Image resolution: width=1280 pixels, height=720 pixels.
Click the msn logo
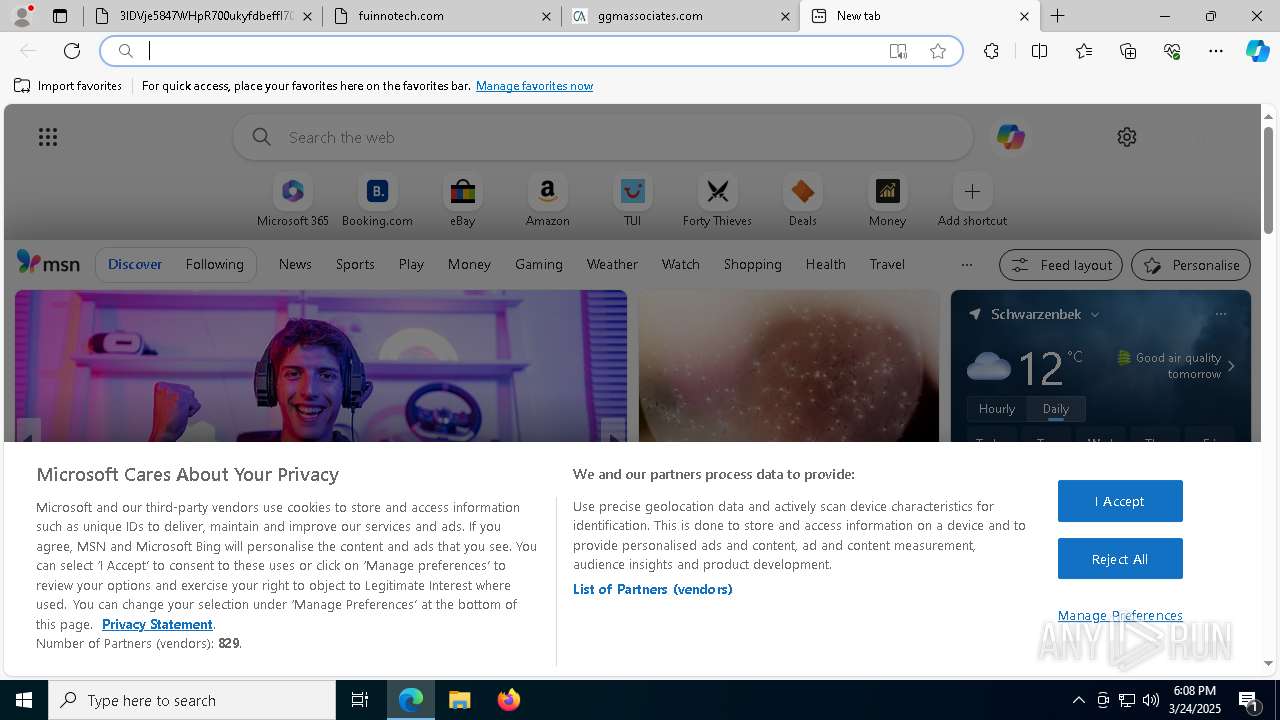tap(48, 263)
